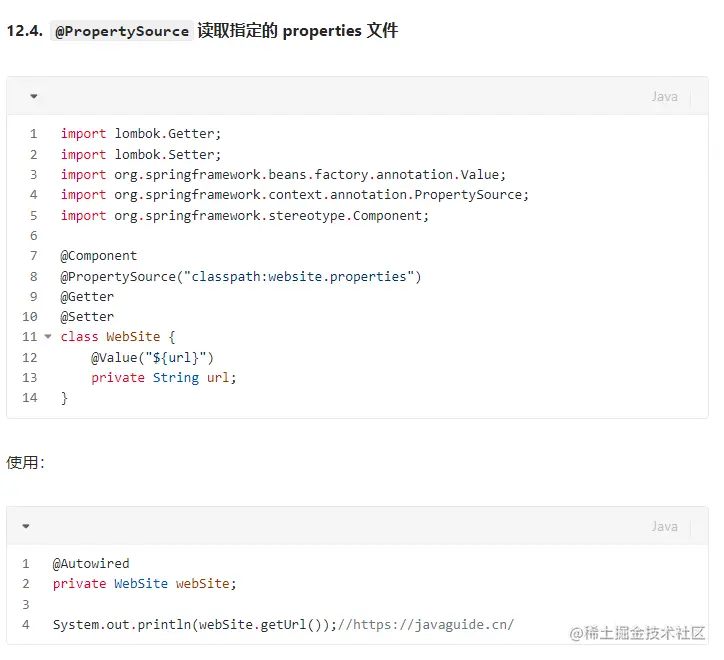The height and width of the screenshot is (660, 724).
Task: Click the @Value("${url}") line
Action: (x=152, y=357)
